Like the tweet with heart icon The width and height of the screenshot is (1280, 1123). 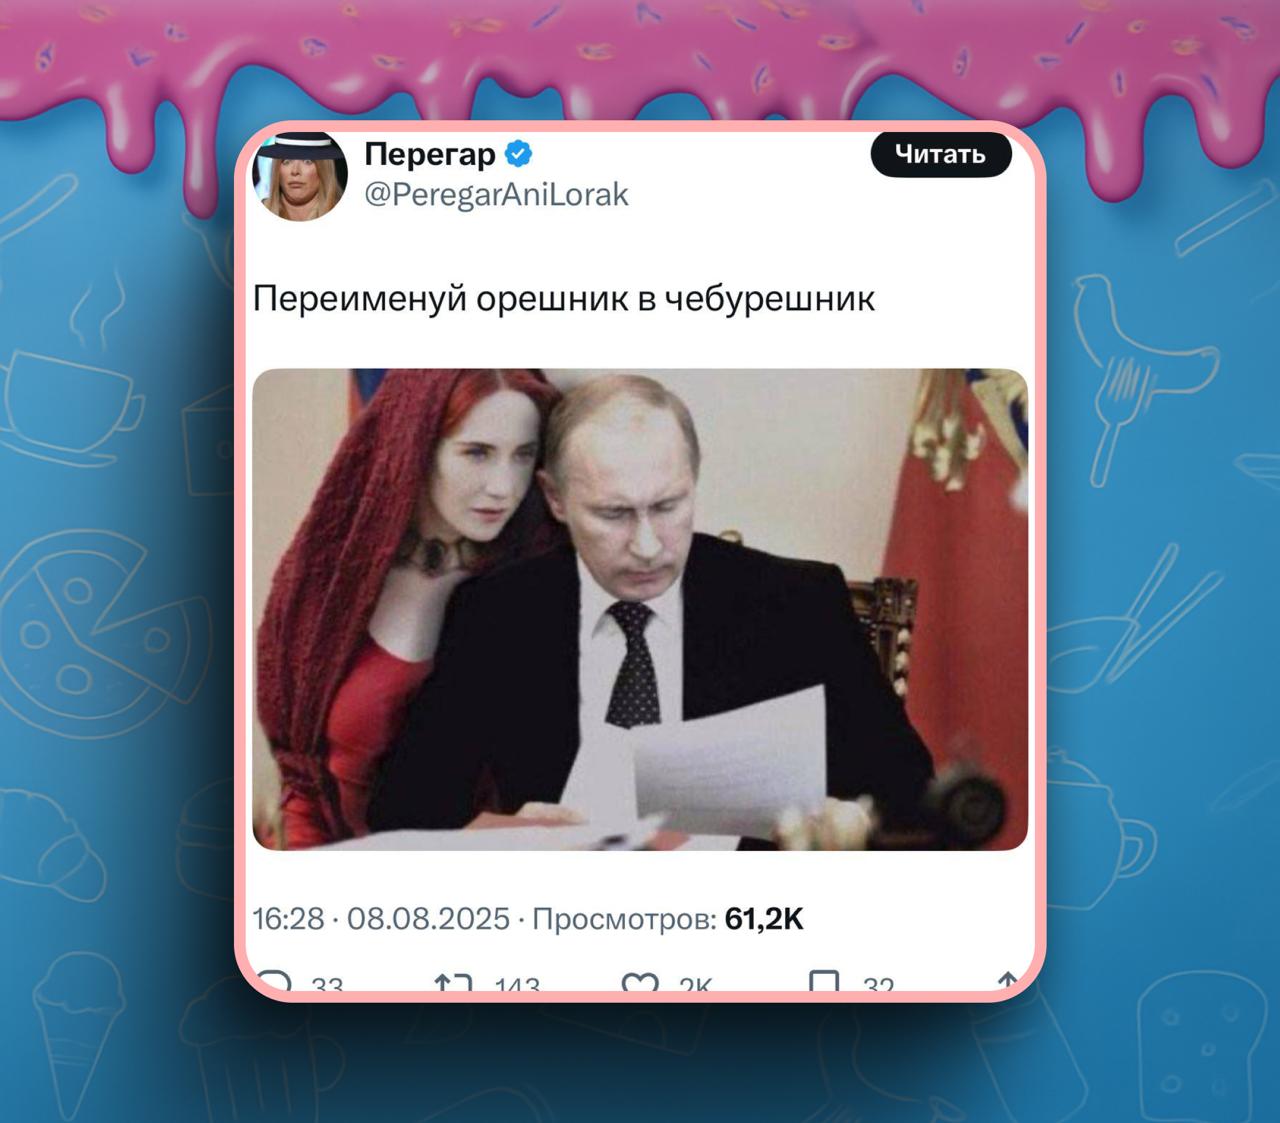[x=640, y=983]
